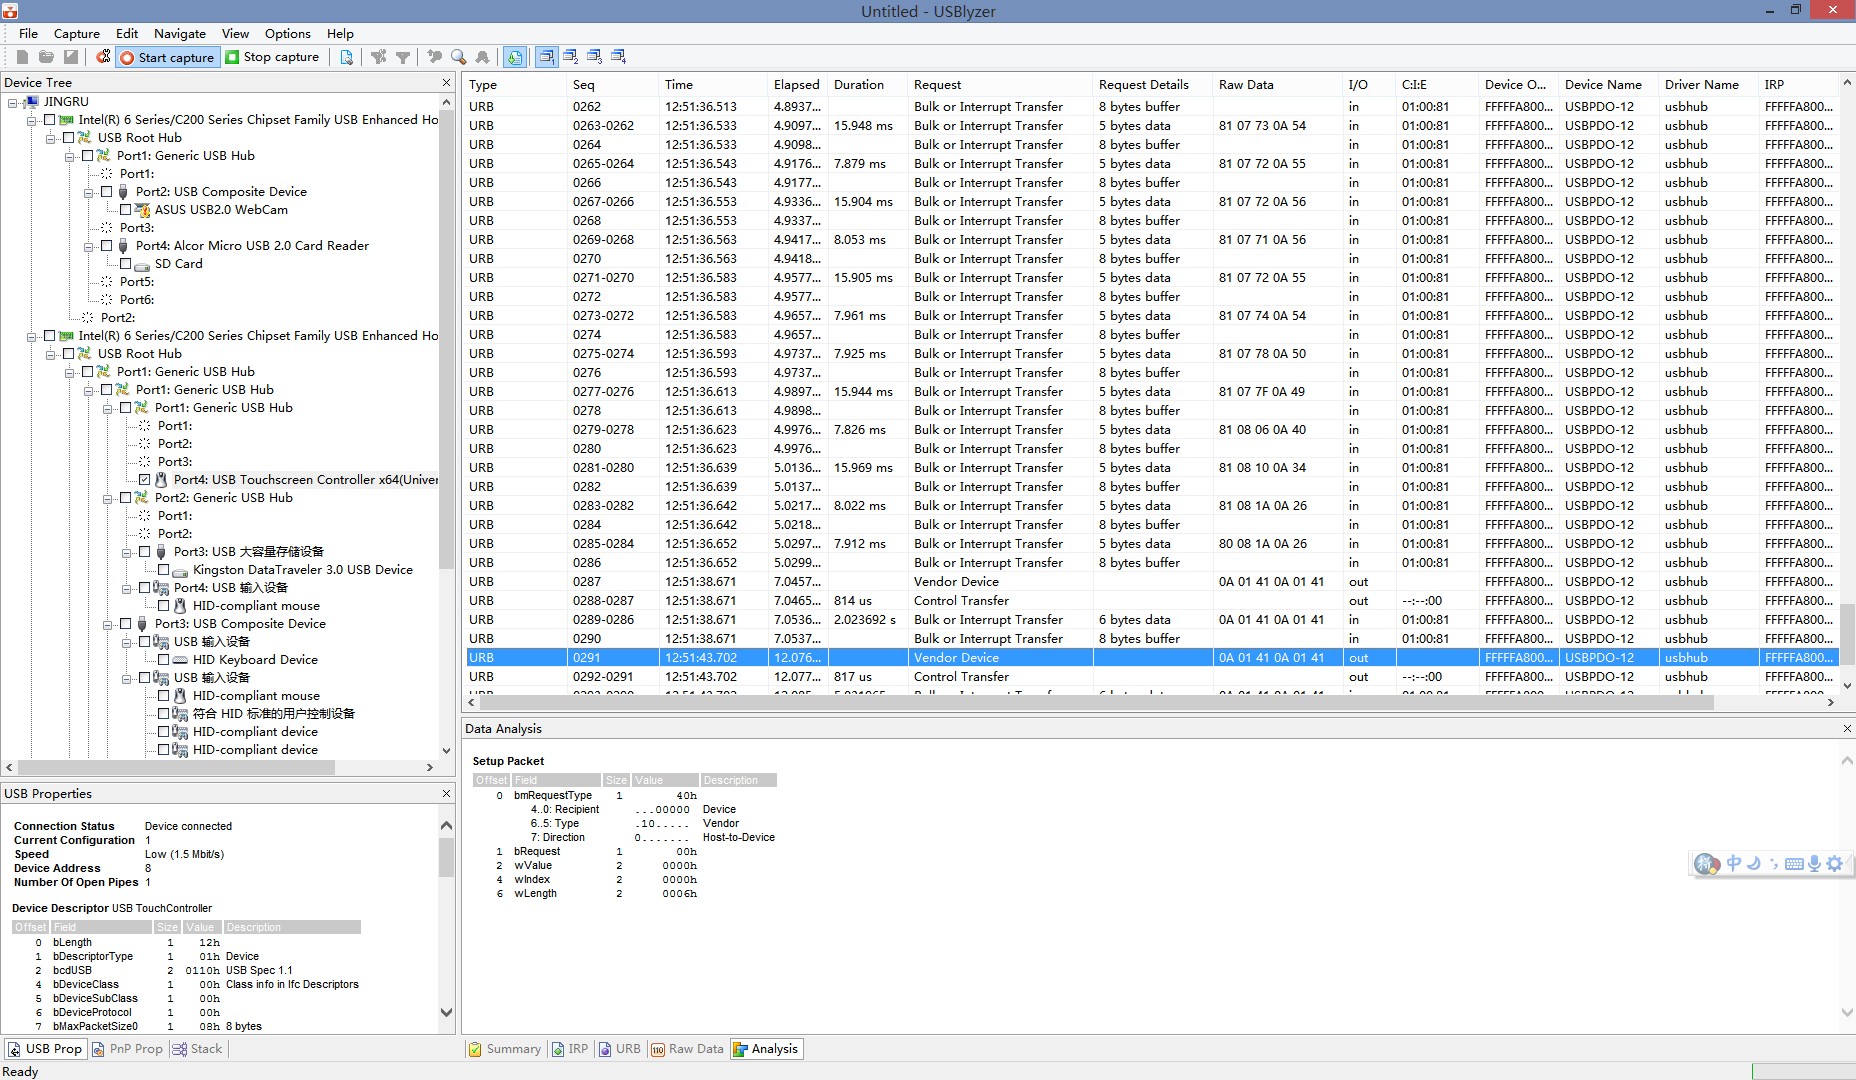Check the Port4: Alcor Micro Card Reader checkbox

tap(106, 245)
